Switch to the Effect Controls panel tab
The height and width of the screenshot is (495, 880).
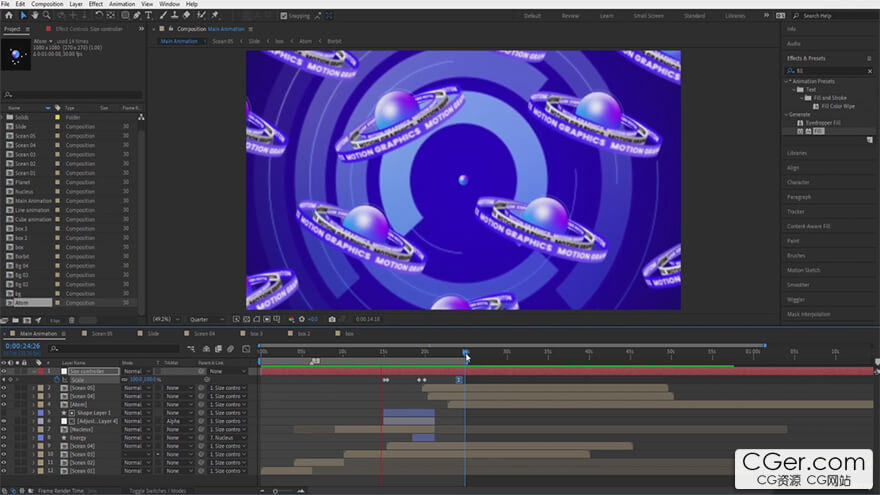[89, 29]
